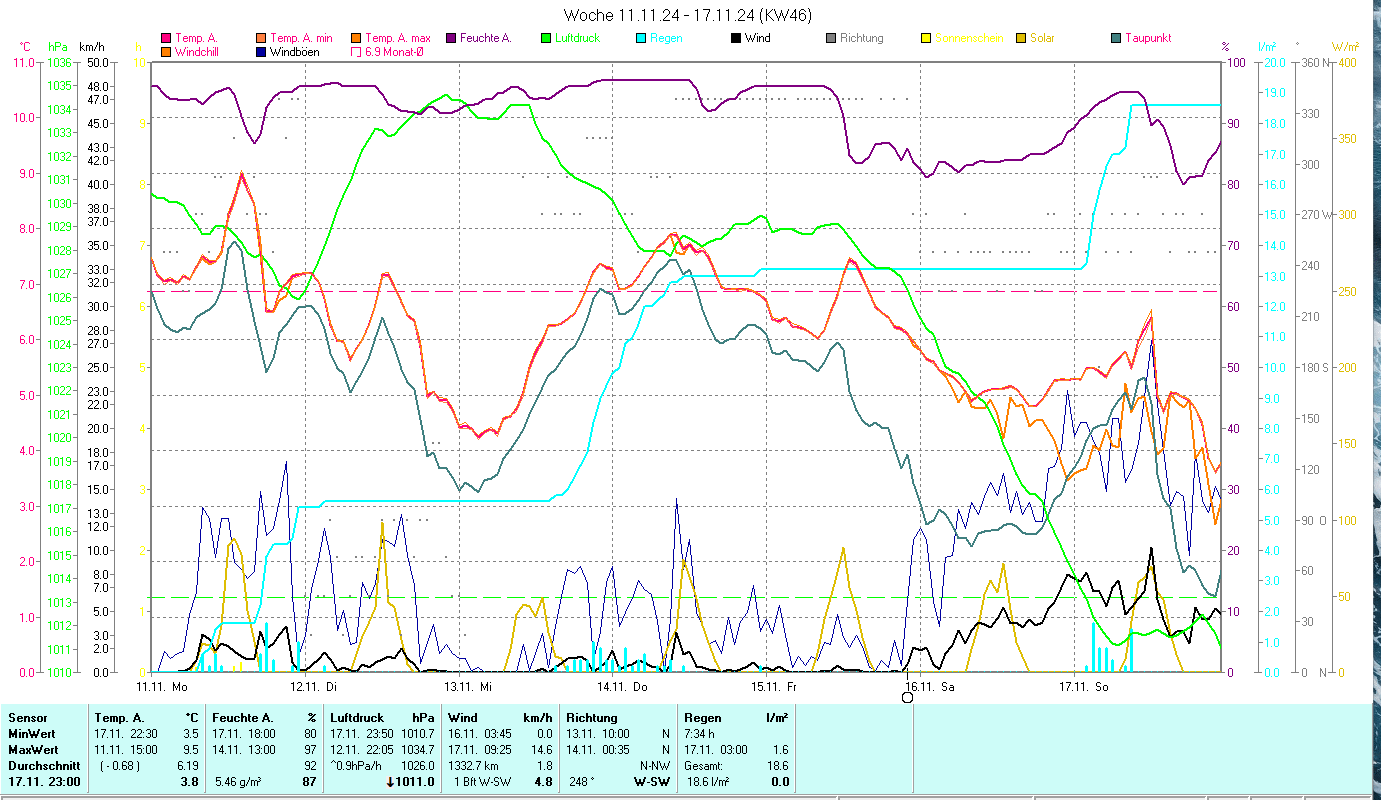
Task: Select the 'MaxWert' row label
Action: click(x=35, y=750)
